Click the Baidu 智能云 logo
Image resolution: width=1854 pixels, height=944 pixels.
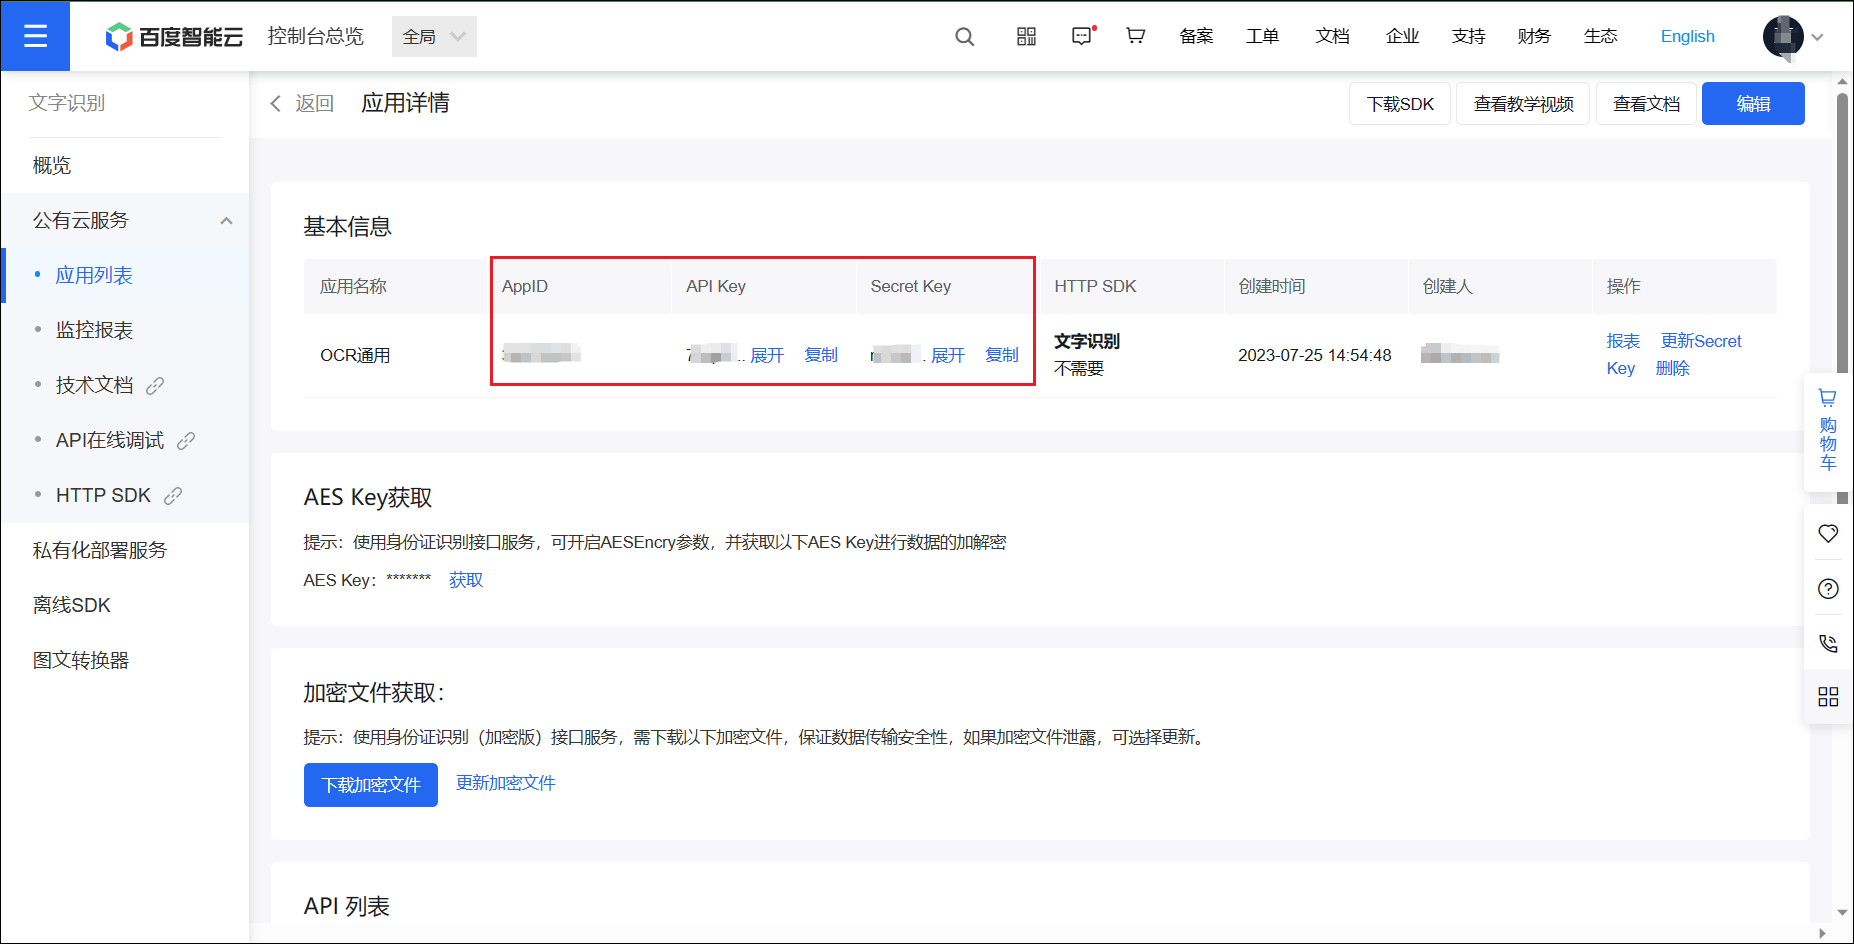[x=172, y=36]
